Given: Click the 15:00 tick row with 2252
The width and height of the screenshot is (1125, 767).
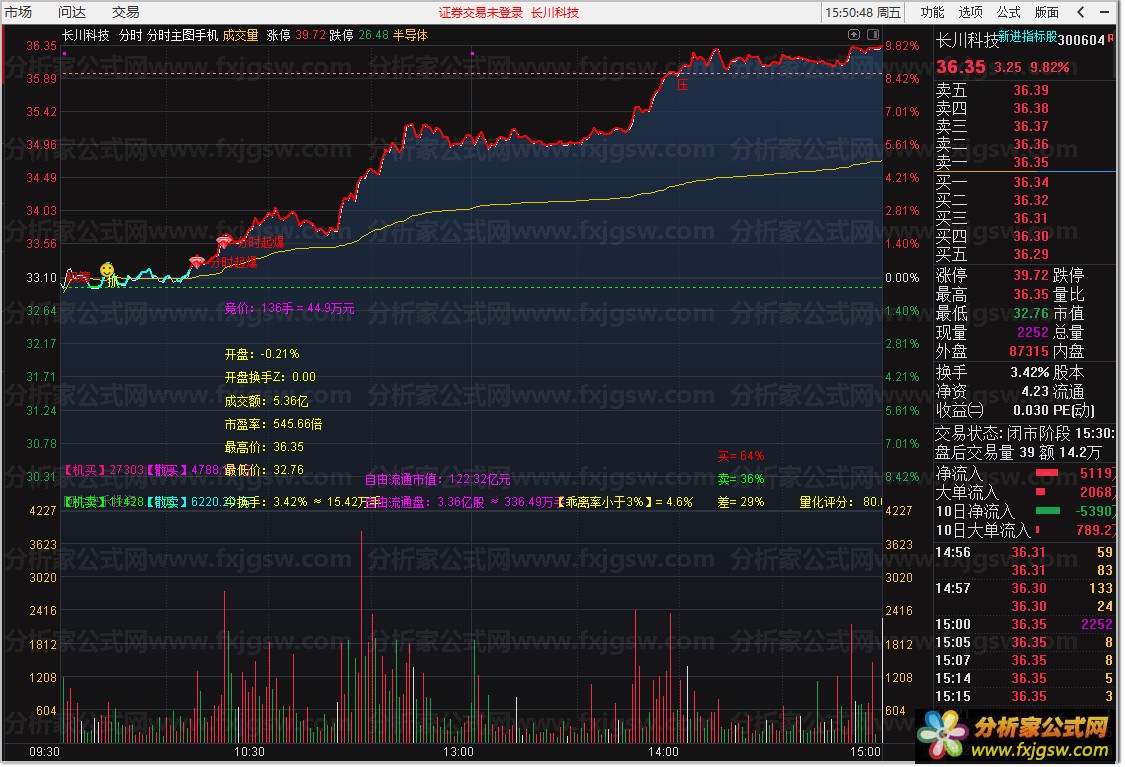Looking at the screenshot, I should click(1025, 624).
